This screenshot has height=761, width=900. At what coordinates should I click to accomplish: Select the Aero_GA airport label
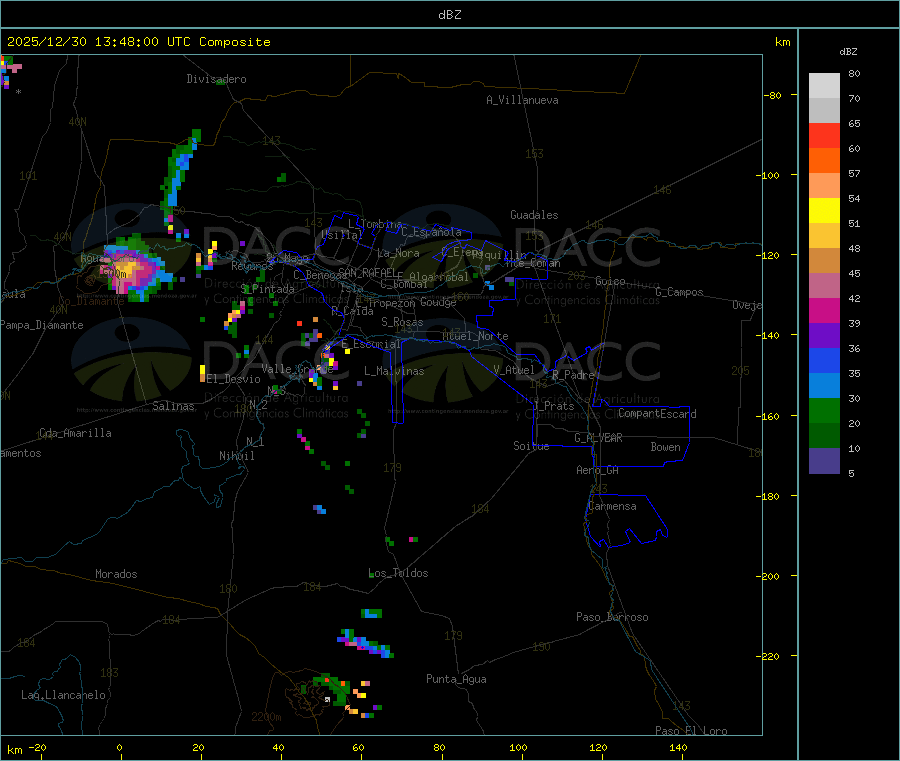click(x=597, y=470)
